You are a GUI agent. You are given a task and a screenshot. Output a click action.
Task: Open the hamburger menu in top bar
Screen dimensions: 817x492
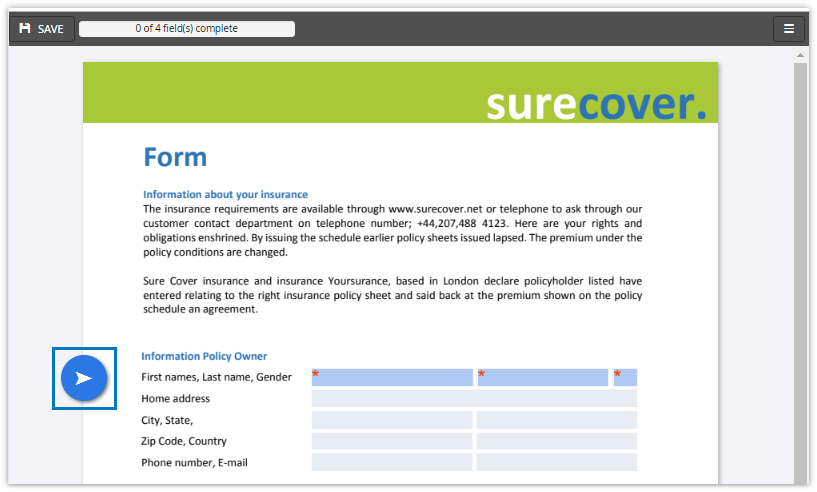click(x=788, y=29)
